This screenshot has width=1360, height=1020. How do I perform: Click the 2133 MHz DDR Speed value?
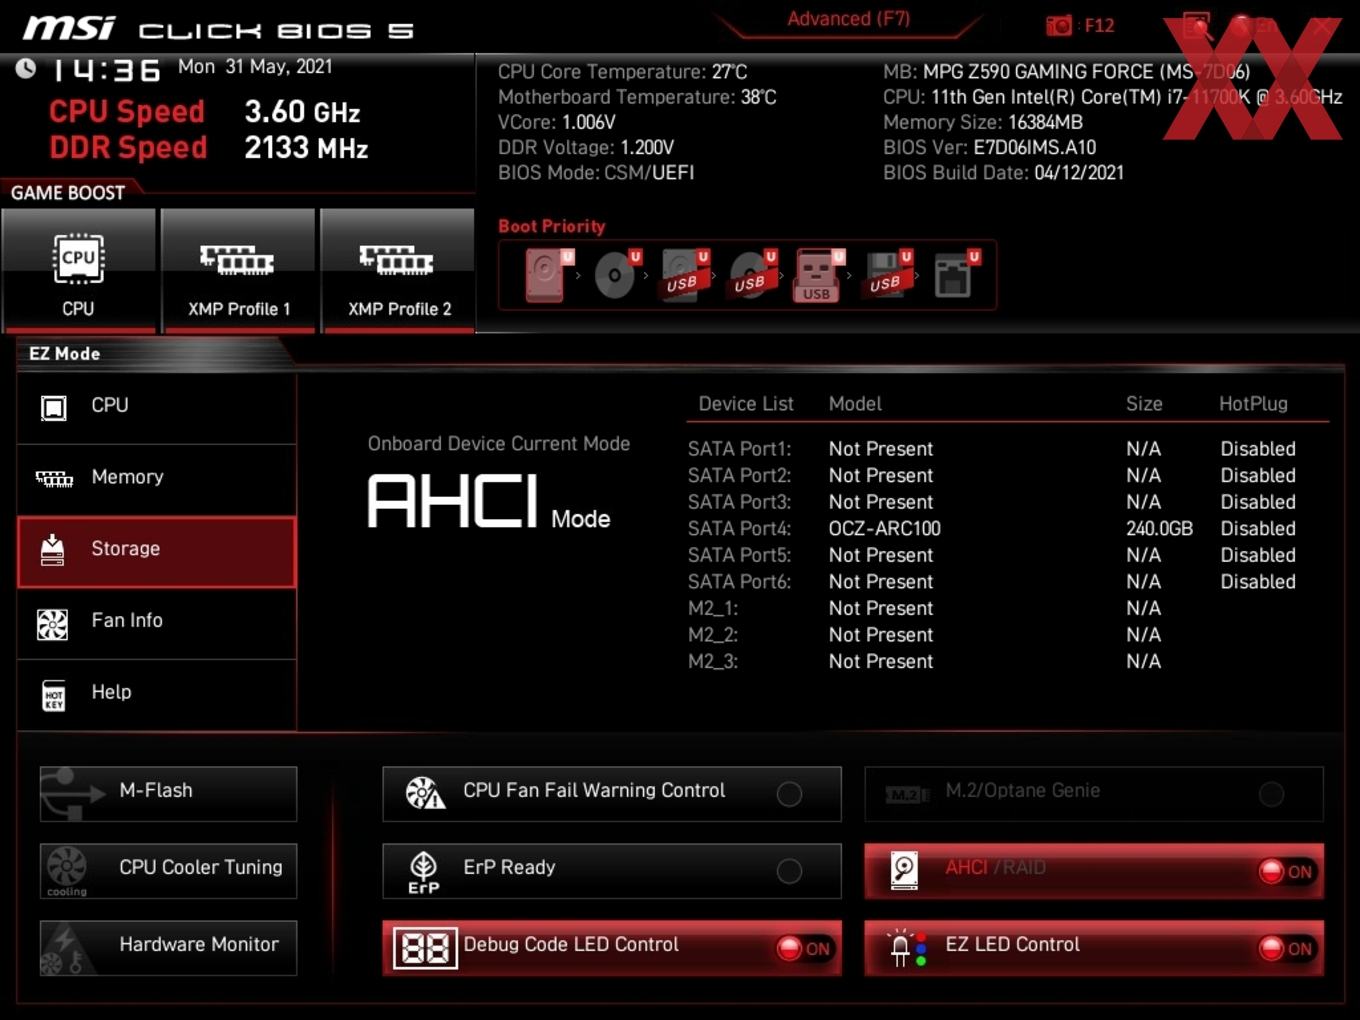(306, 148)
